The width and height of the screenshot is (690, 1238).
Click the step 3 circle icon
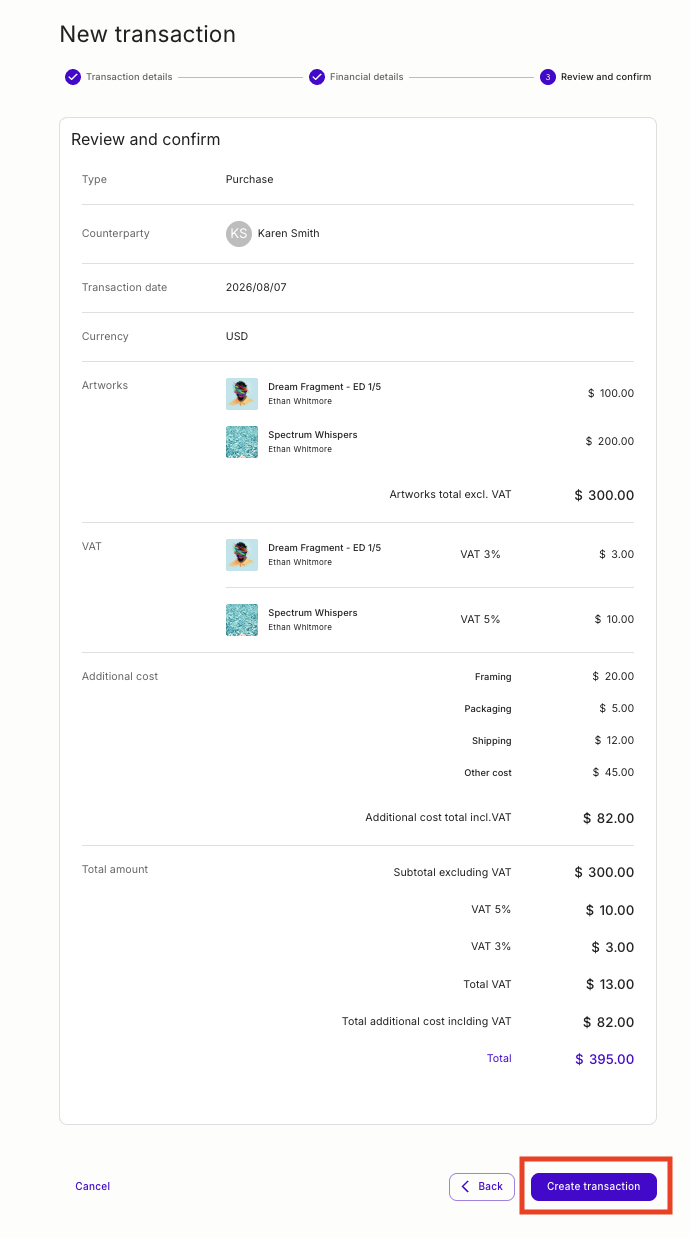click(548, 77)
